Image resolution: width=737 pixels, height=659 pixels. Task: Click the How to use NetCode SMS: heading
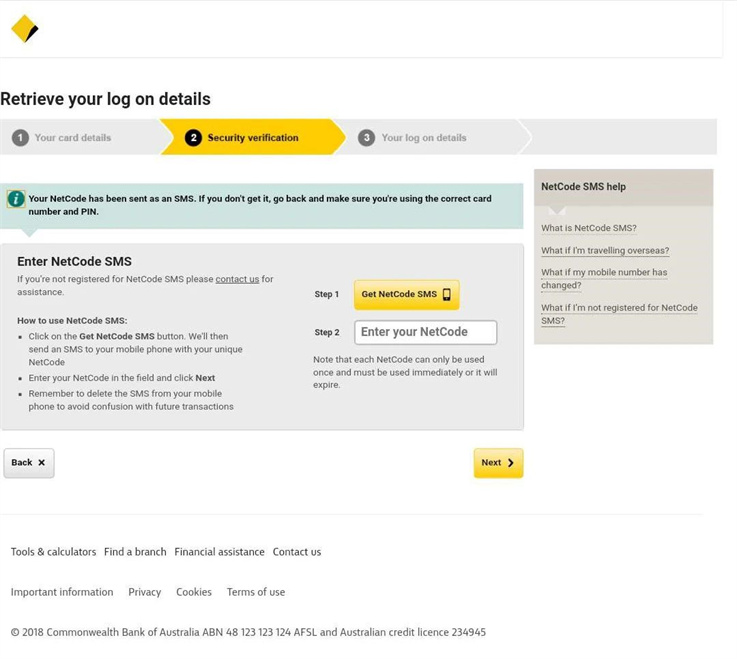point(72,321)
